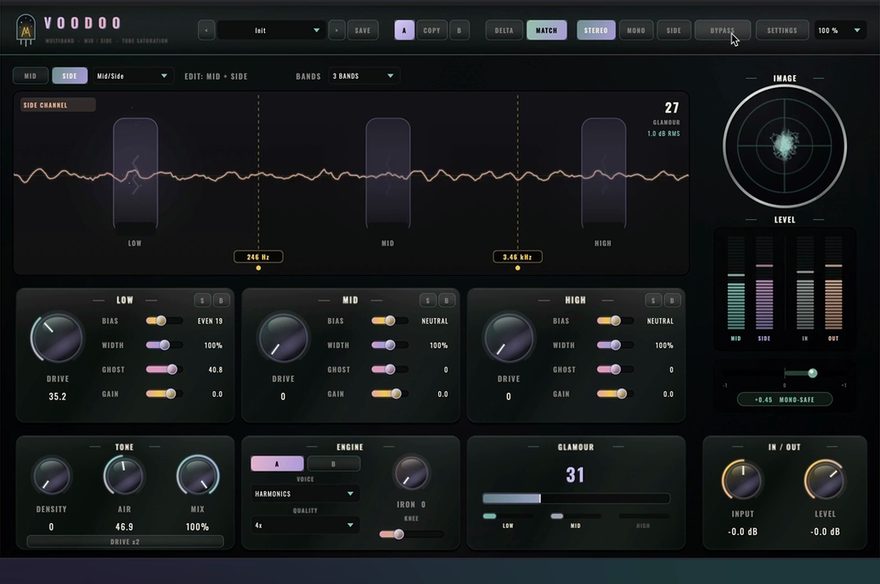The height and width of the screenshot is (584, 880).
Task: Click the Mid band tube graphic
Action: coord(388,173)
